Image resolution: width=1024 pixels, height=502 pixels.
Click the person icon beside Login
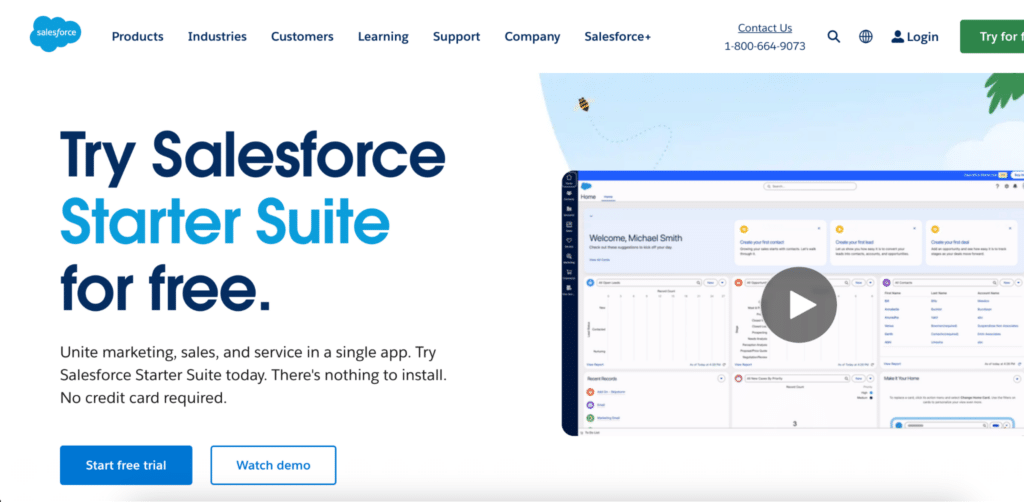(x=897, y=37)
